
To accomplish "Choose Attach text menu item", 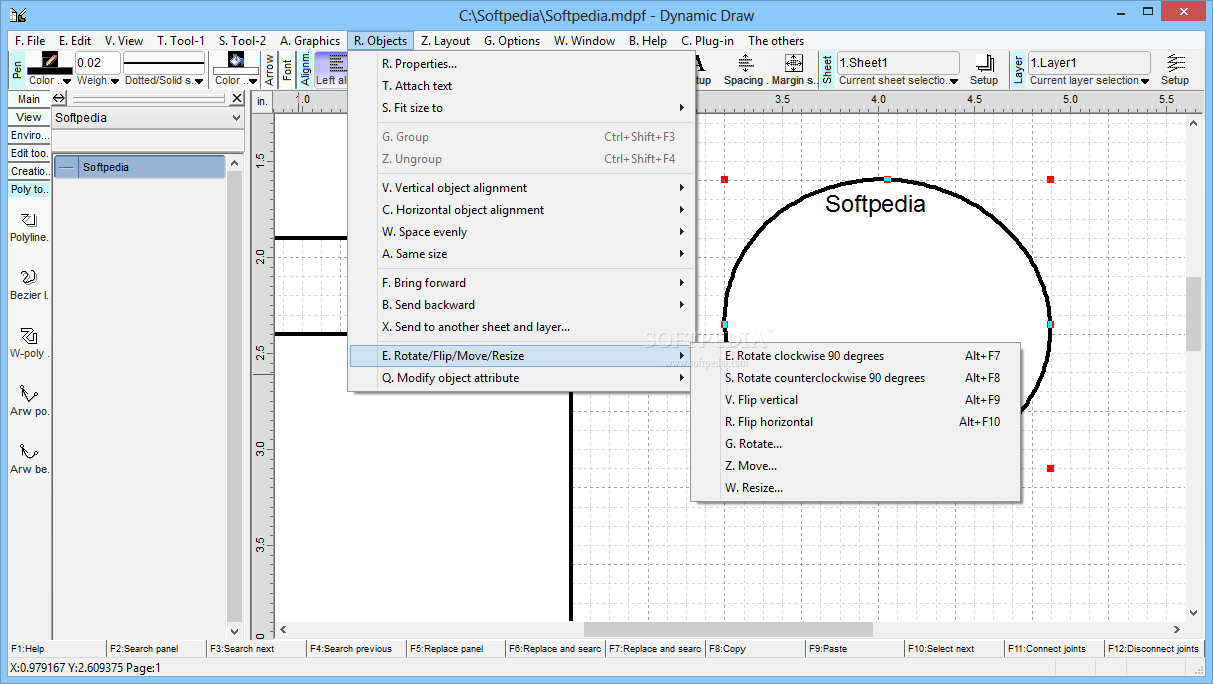I will tap(520, 86).
